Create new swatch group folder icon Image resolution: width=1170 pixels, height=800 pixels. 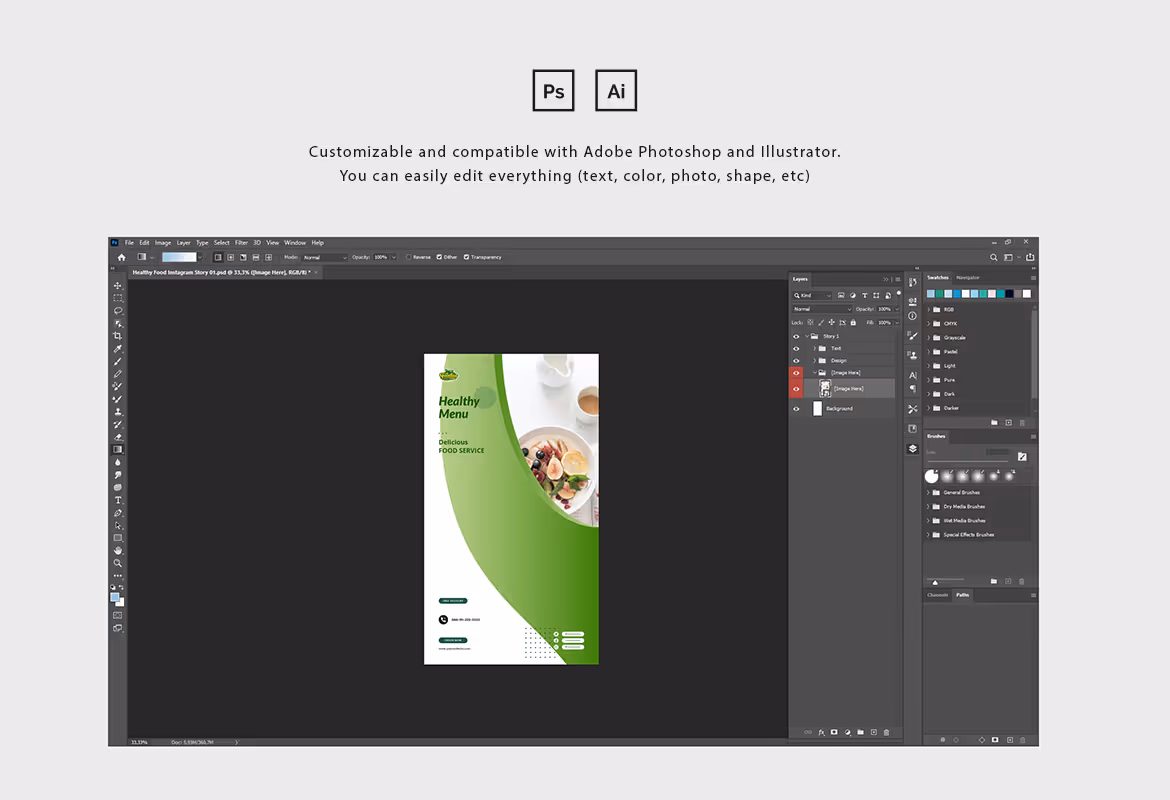(x=994, y=422)
